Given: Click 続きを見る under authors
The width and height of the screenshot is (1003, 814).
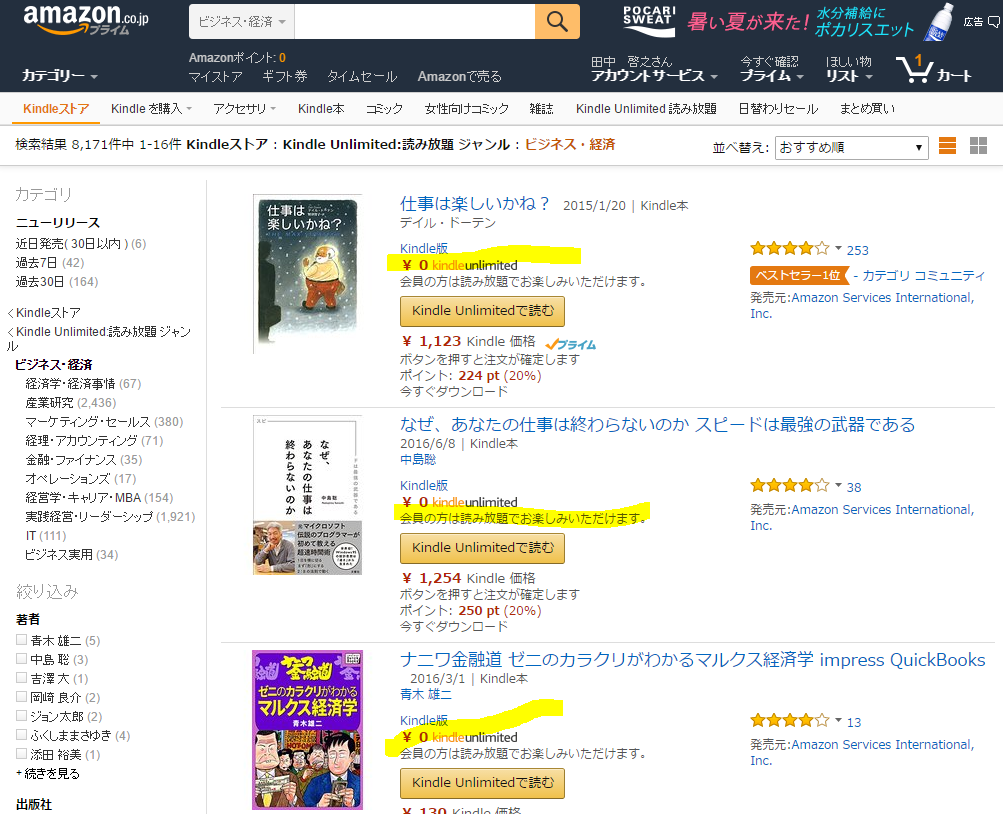Looking at the screenshot, I should tap(51, 774).
